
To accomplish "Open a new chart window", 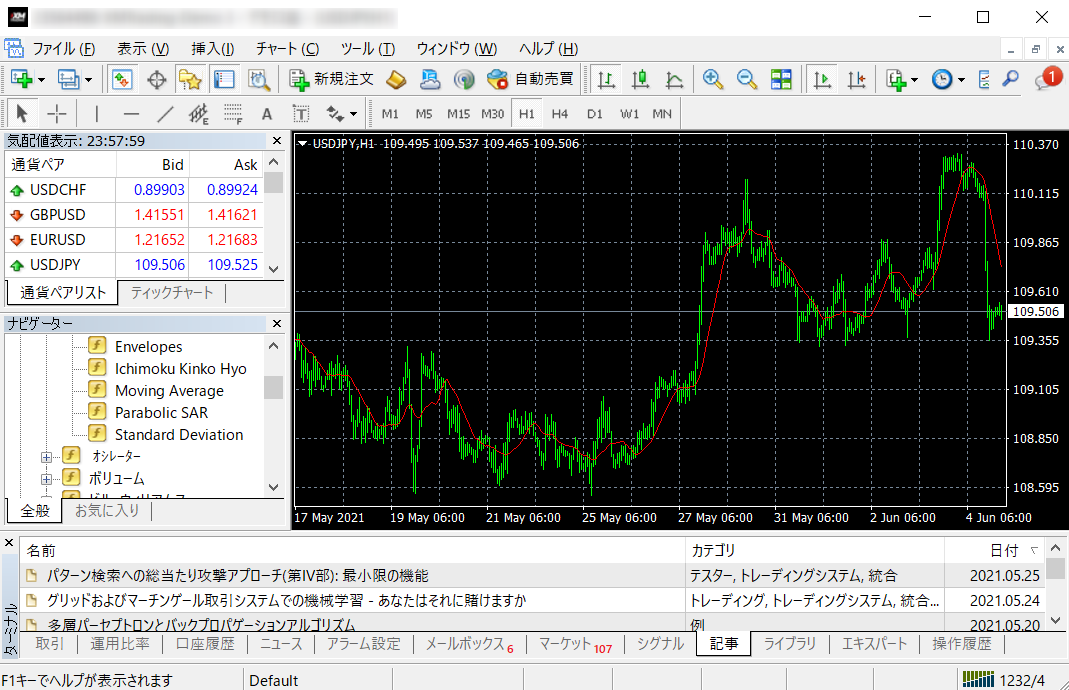I will (22, 79).
